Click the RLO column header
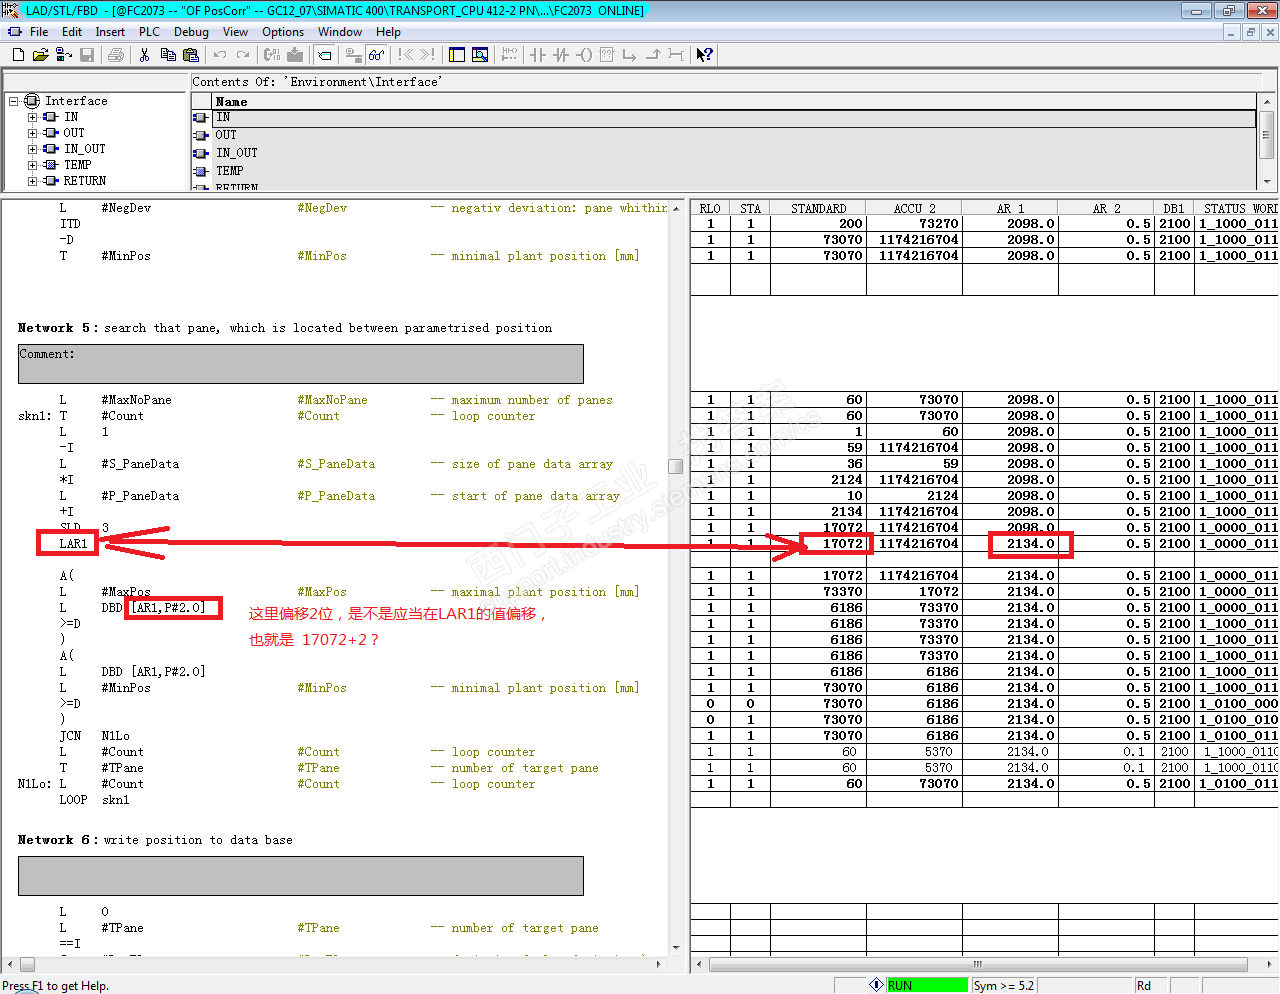The image size is (1280, 994). 710,208
